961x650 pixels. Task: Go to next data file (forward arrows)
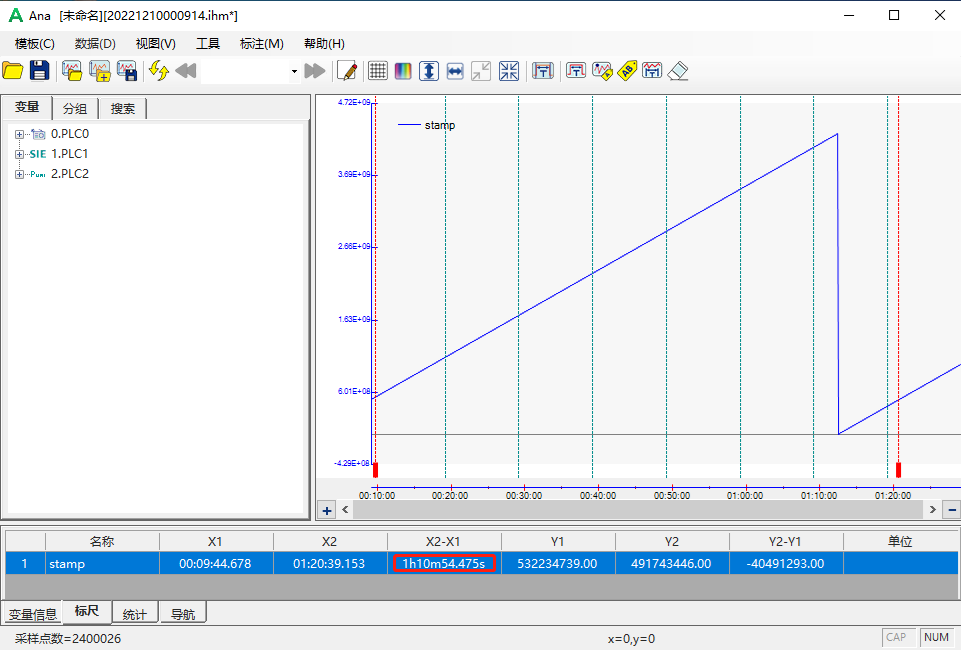314,71
